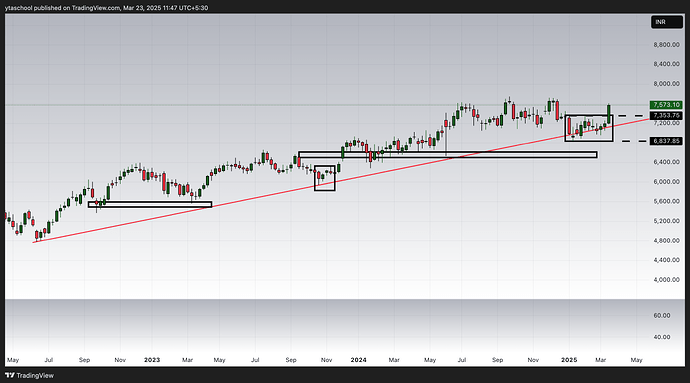The height and width of the screenshot is (383, 690).
Task: Click the 5,200.00 price axis label
Action: point(666,221)
